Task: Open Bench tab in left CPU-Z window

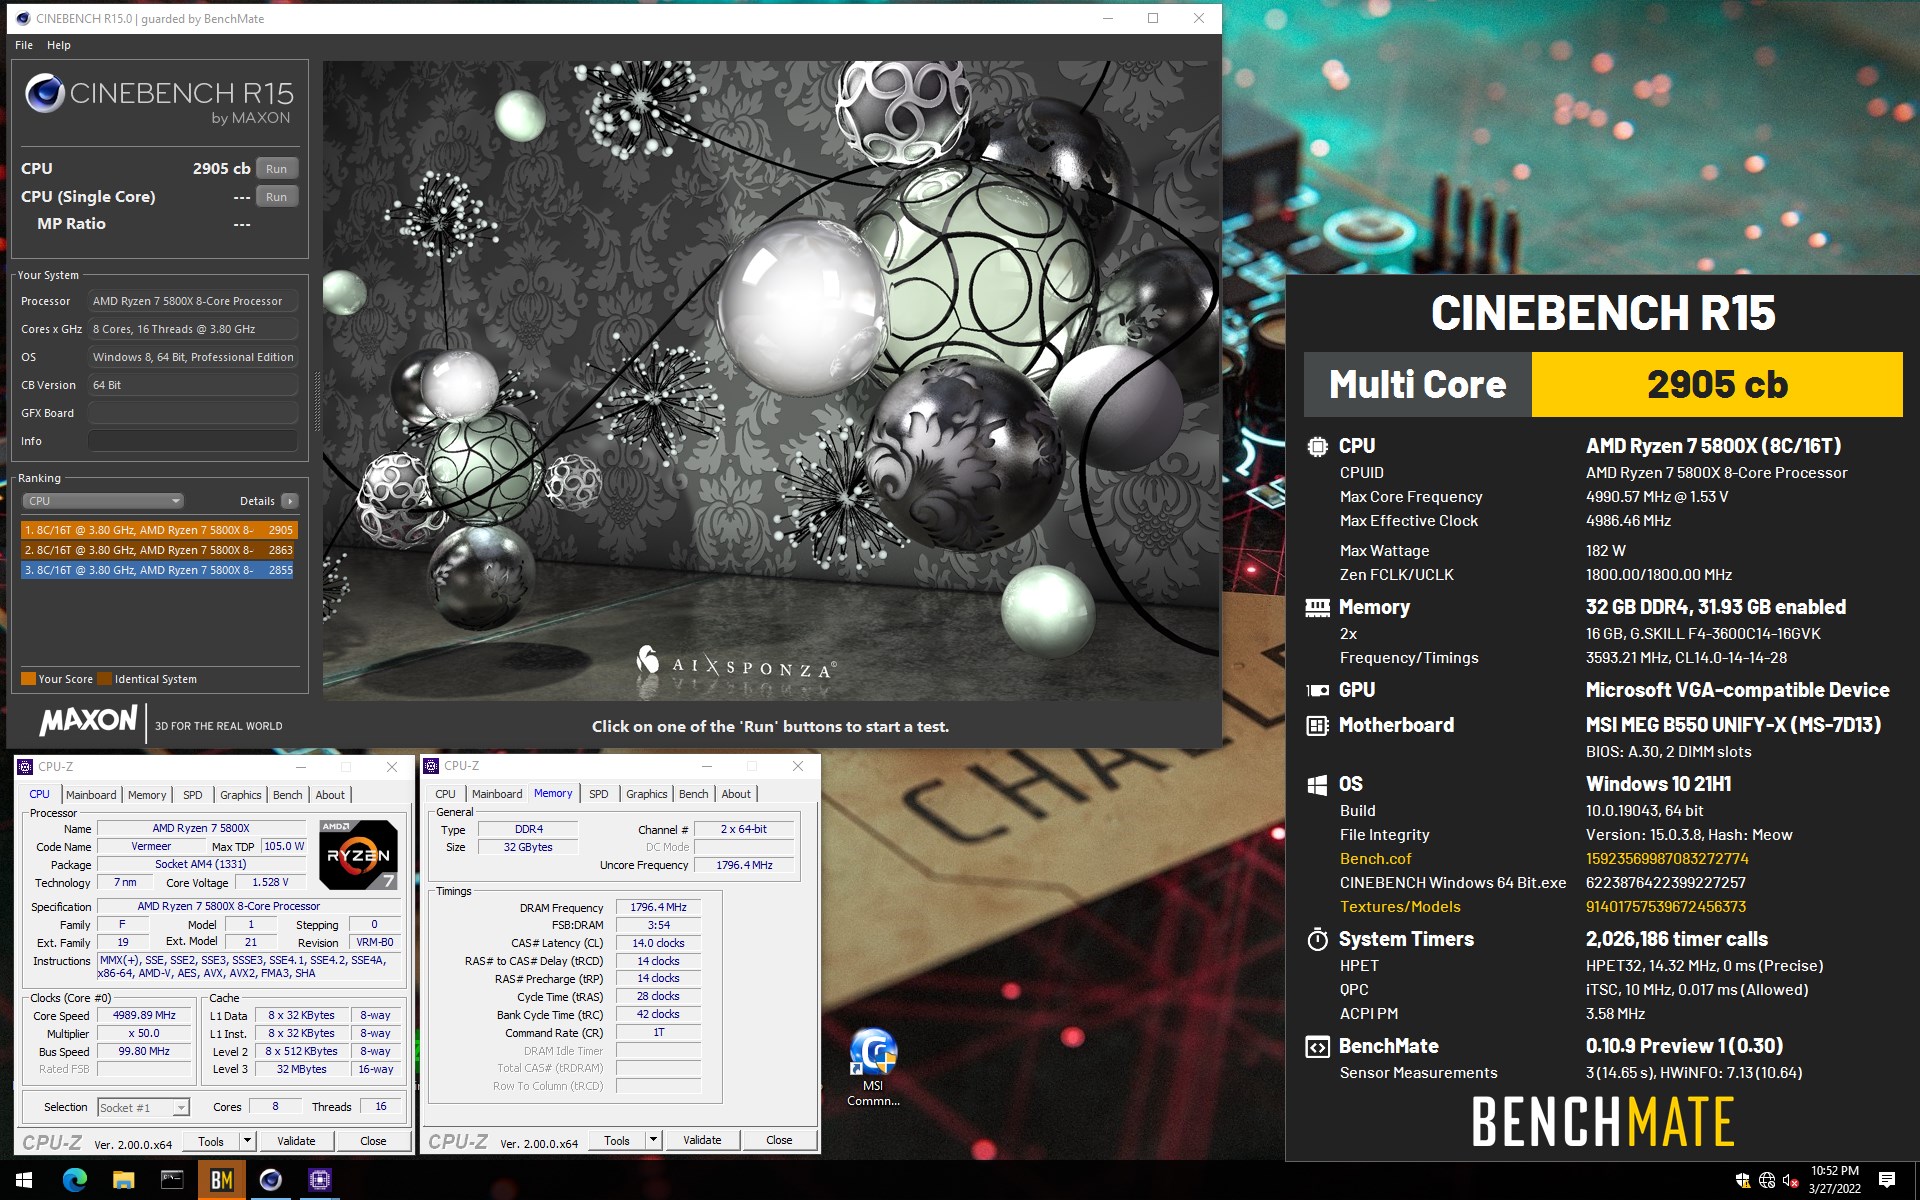Action: [288, 795]
